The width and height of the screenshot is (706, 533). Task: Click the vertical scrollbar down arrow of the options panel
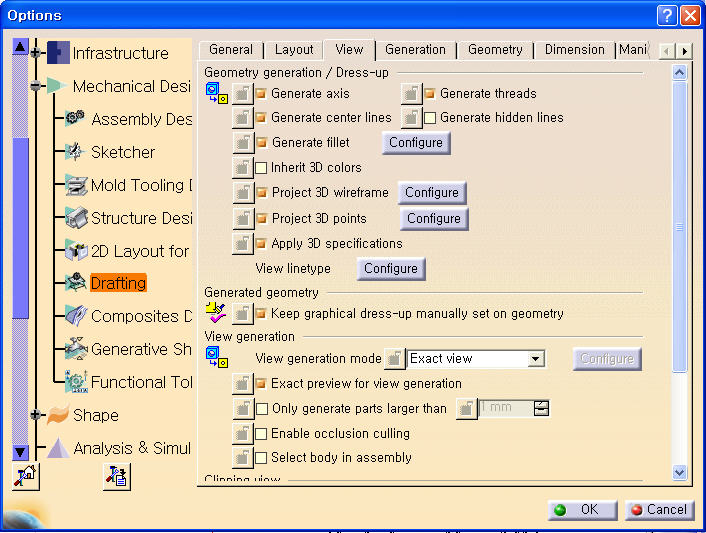pos(680,472)
